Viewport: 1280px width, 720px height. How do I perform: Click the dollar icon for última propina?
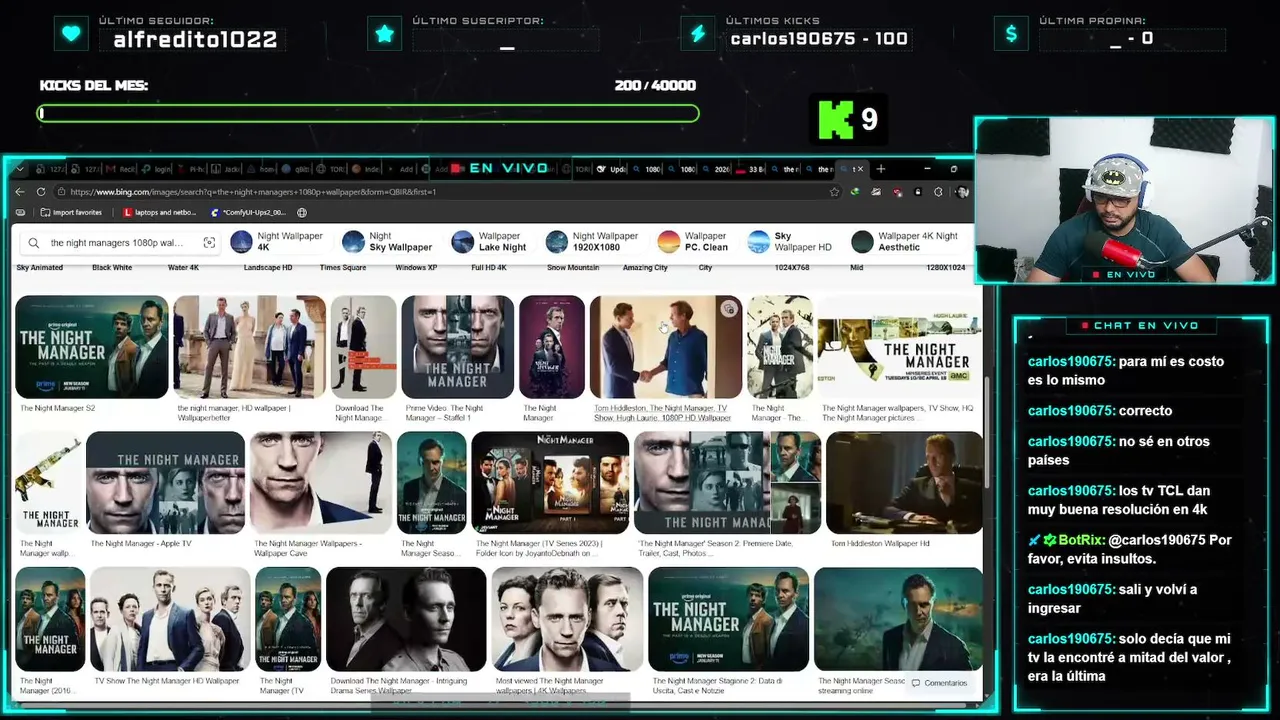click(x=1011, y=34)
